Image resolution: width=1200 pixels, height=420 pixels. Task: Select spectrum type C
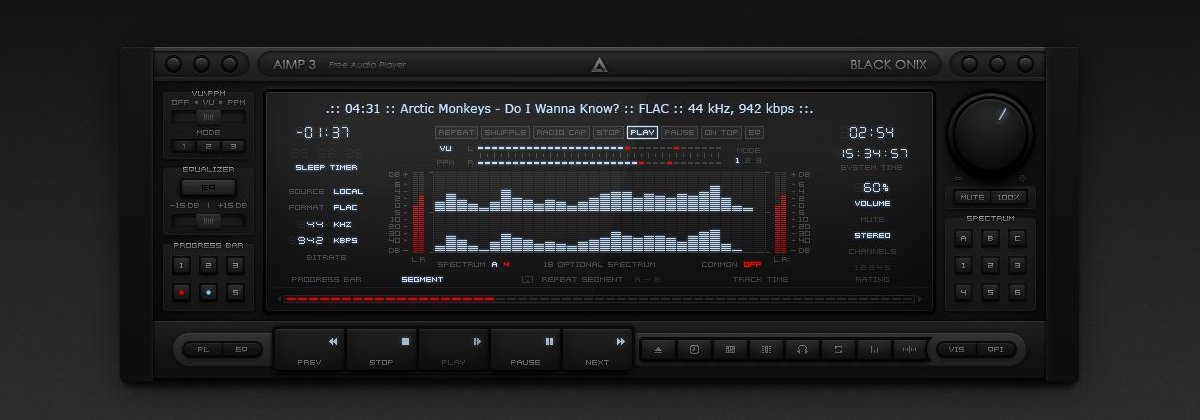(x=1017, y=238)
